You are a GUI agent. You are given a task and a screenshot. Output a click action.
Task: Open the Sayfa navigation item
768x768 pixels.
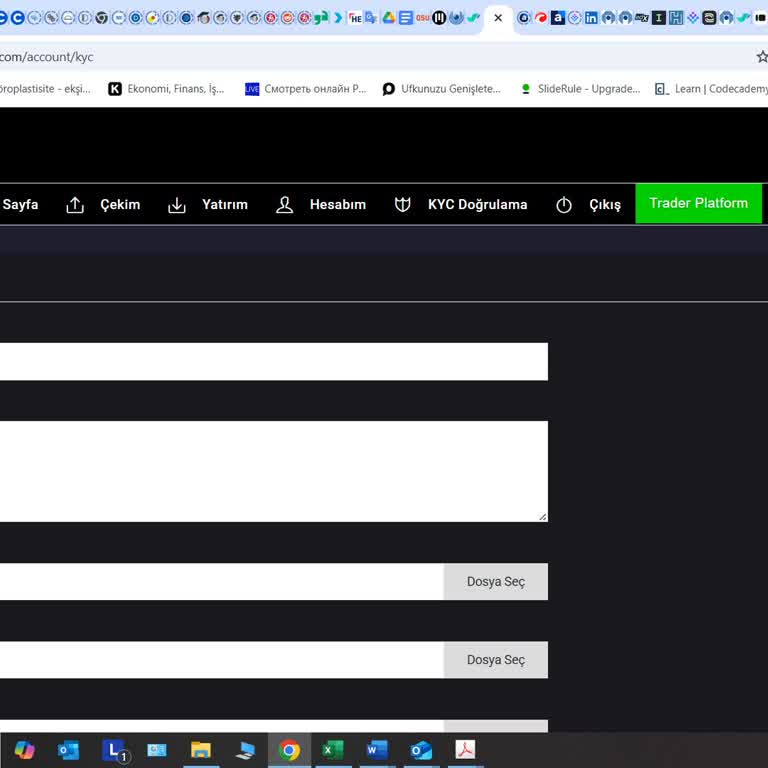20,204
